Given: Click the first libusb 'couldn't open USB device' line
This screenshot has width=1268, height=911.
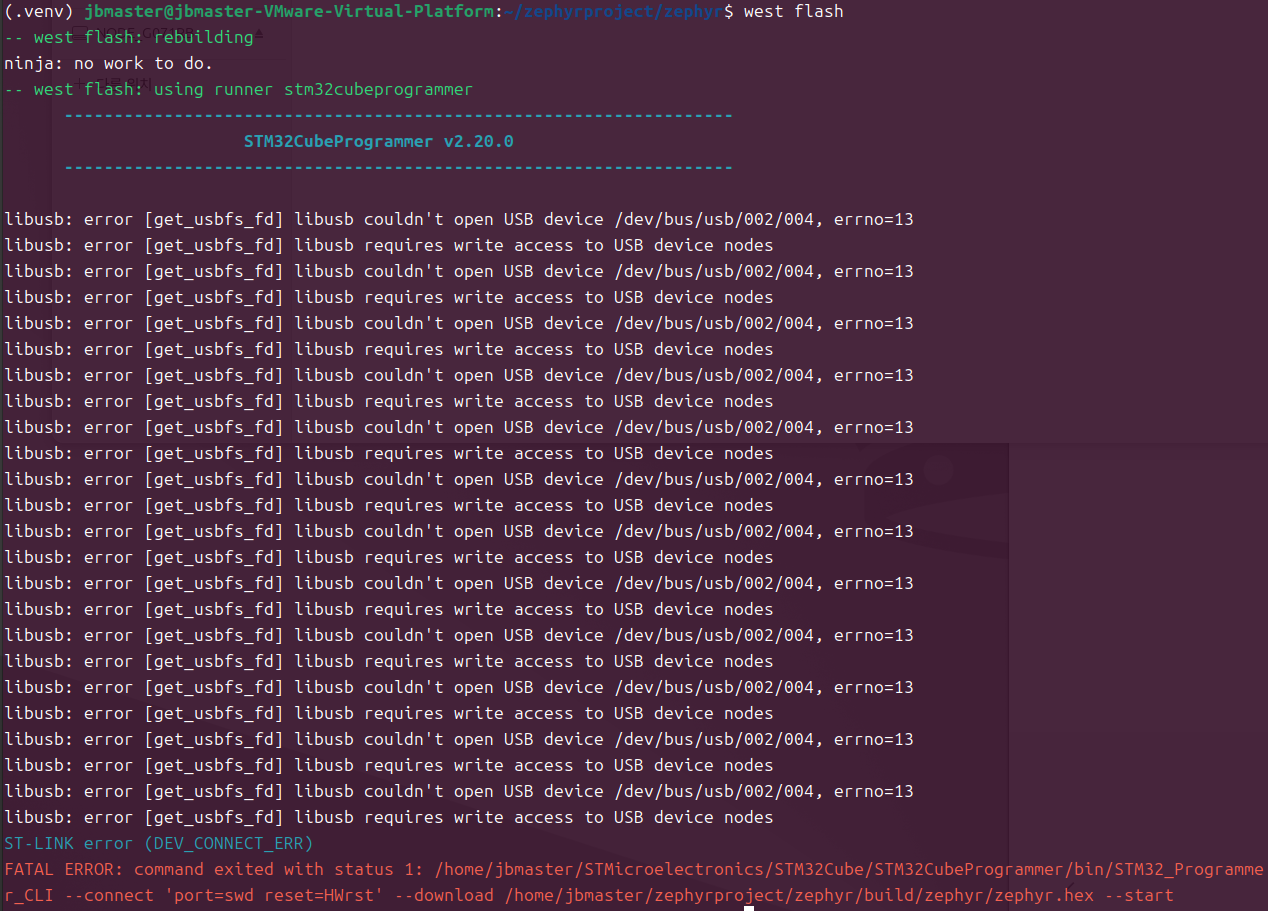Looking at the screenshot, I should click(x=459, y=220).
